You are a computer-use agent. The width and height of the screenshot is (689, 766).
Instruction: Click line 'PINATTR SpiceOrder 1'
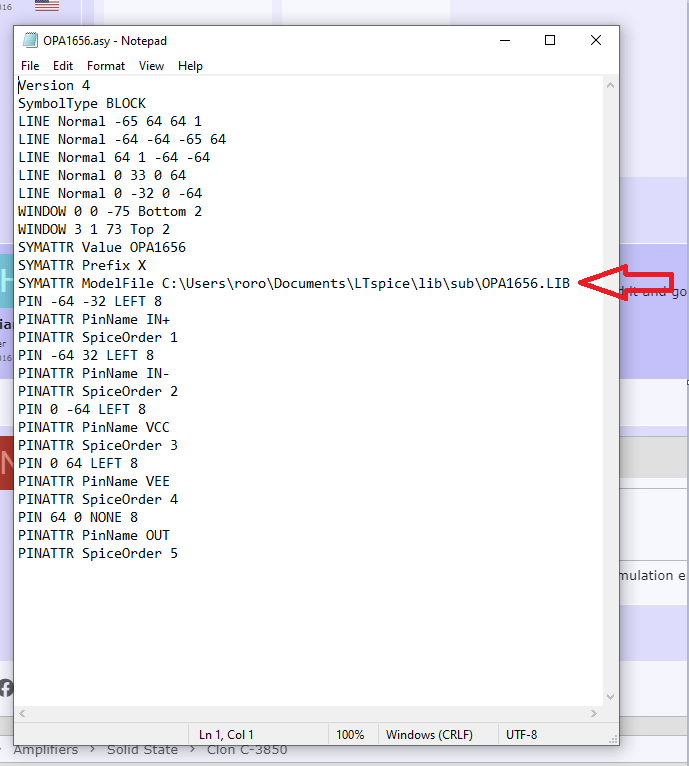(x=98, y=338)
